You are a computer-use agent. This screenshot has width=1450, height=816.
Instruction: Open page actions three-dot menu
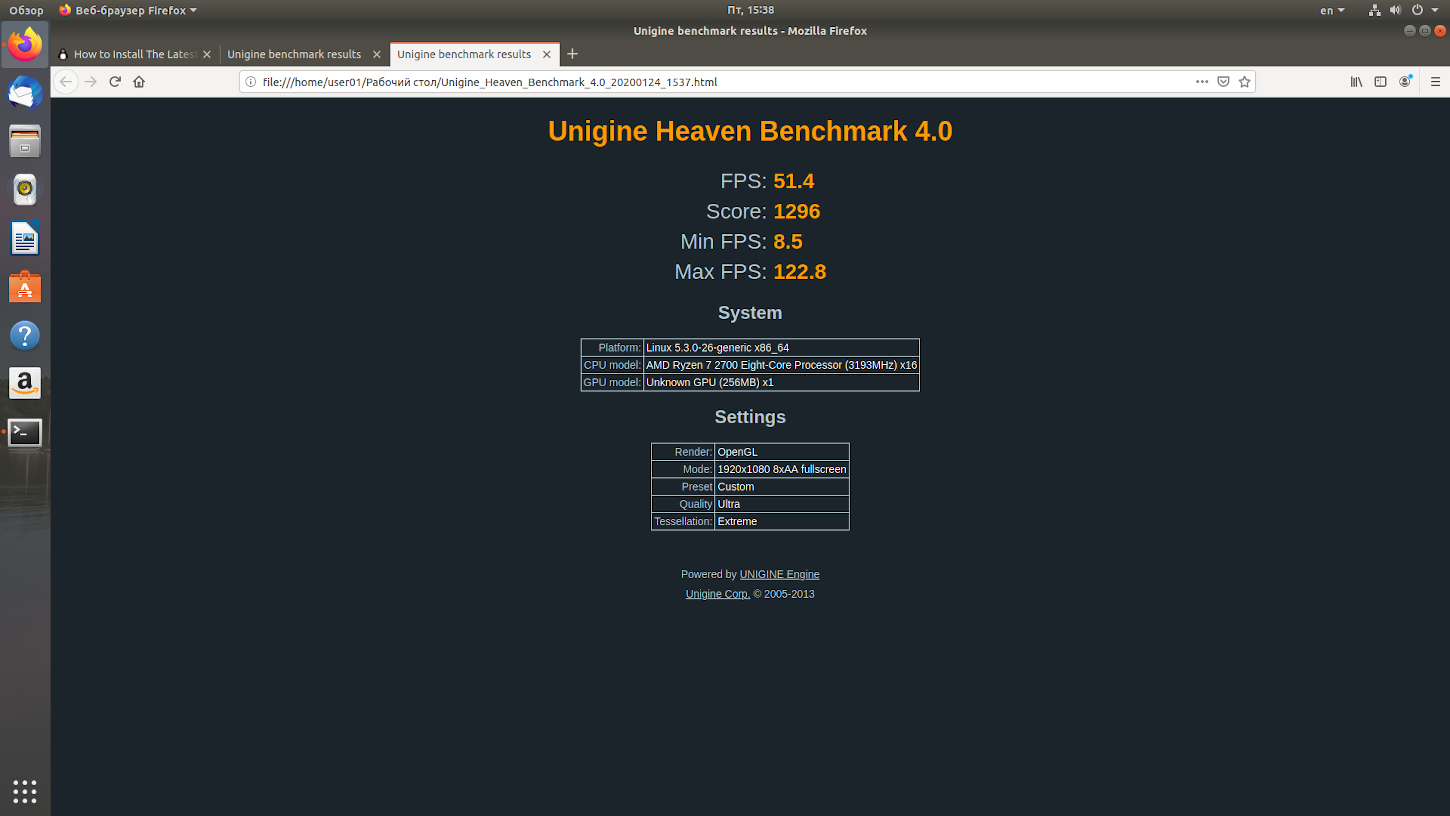[1202, 82]
